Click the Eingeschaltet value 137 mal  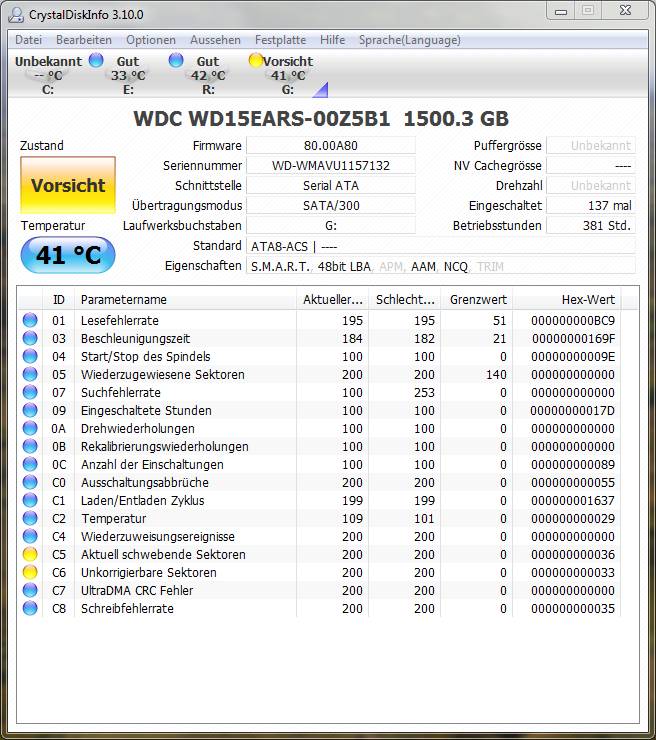[x=591, y=205]
